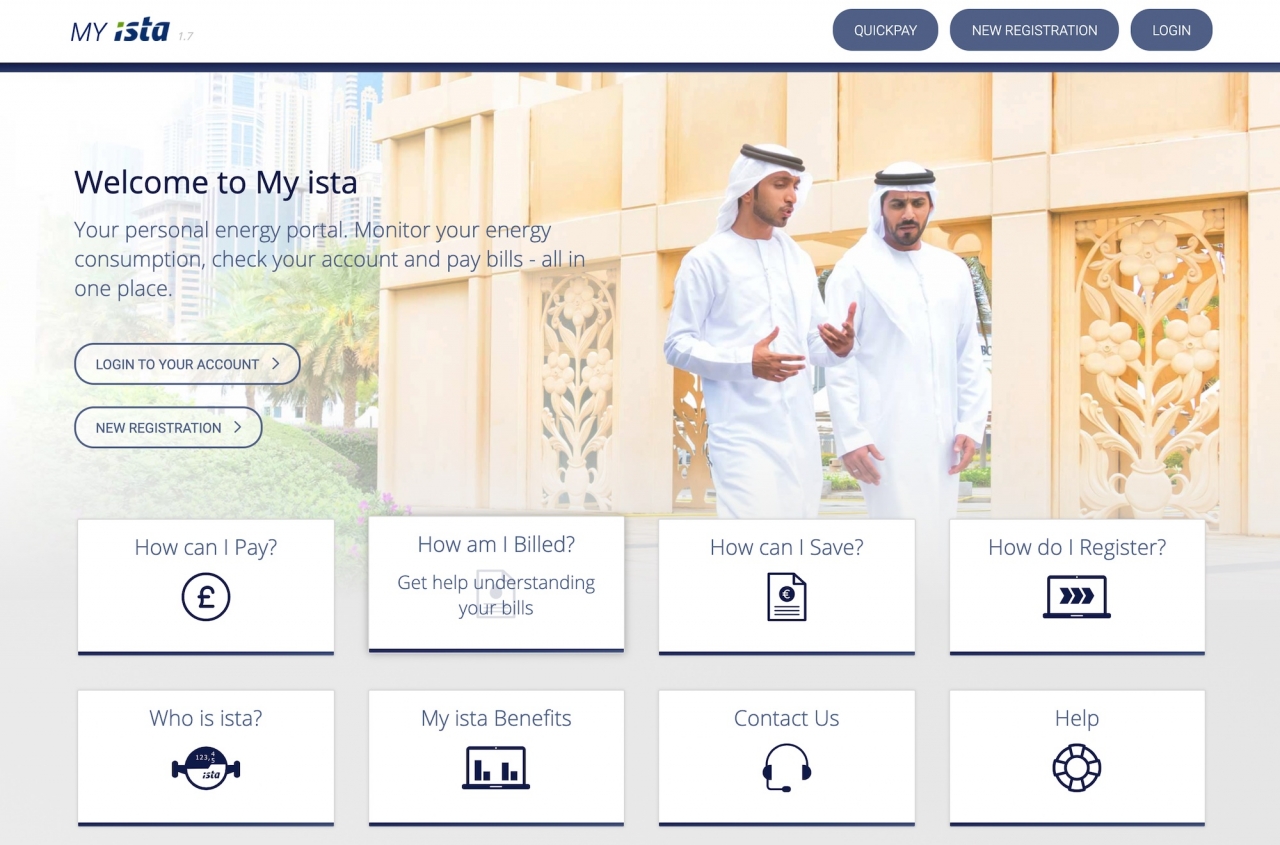Click the 'Welcome to My ista' heading
1280x845 pixels.
click(215, 182)
